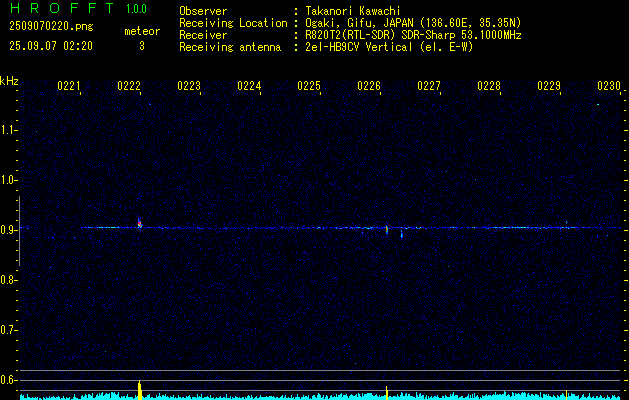Viewport: 629px width, 400px height.
Task: Click the 1.1 frequency axis label
Action: [x=7, y=130]
